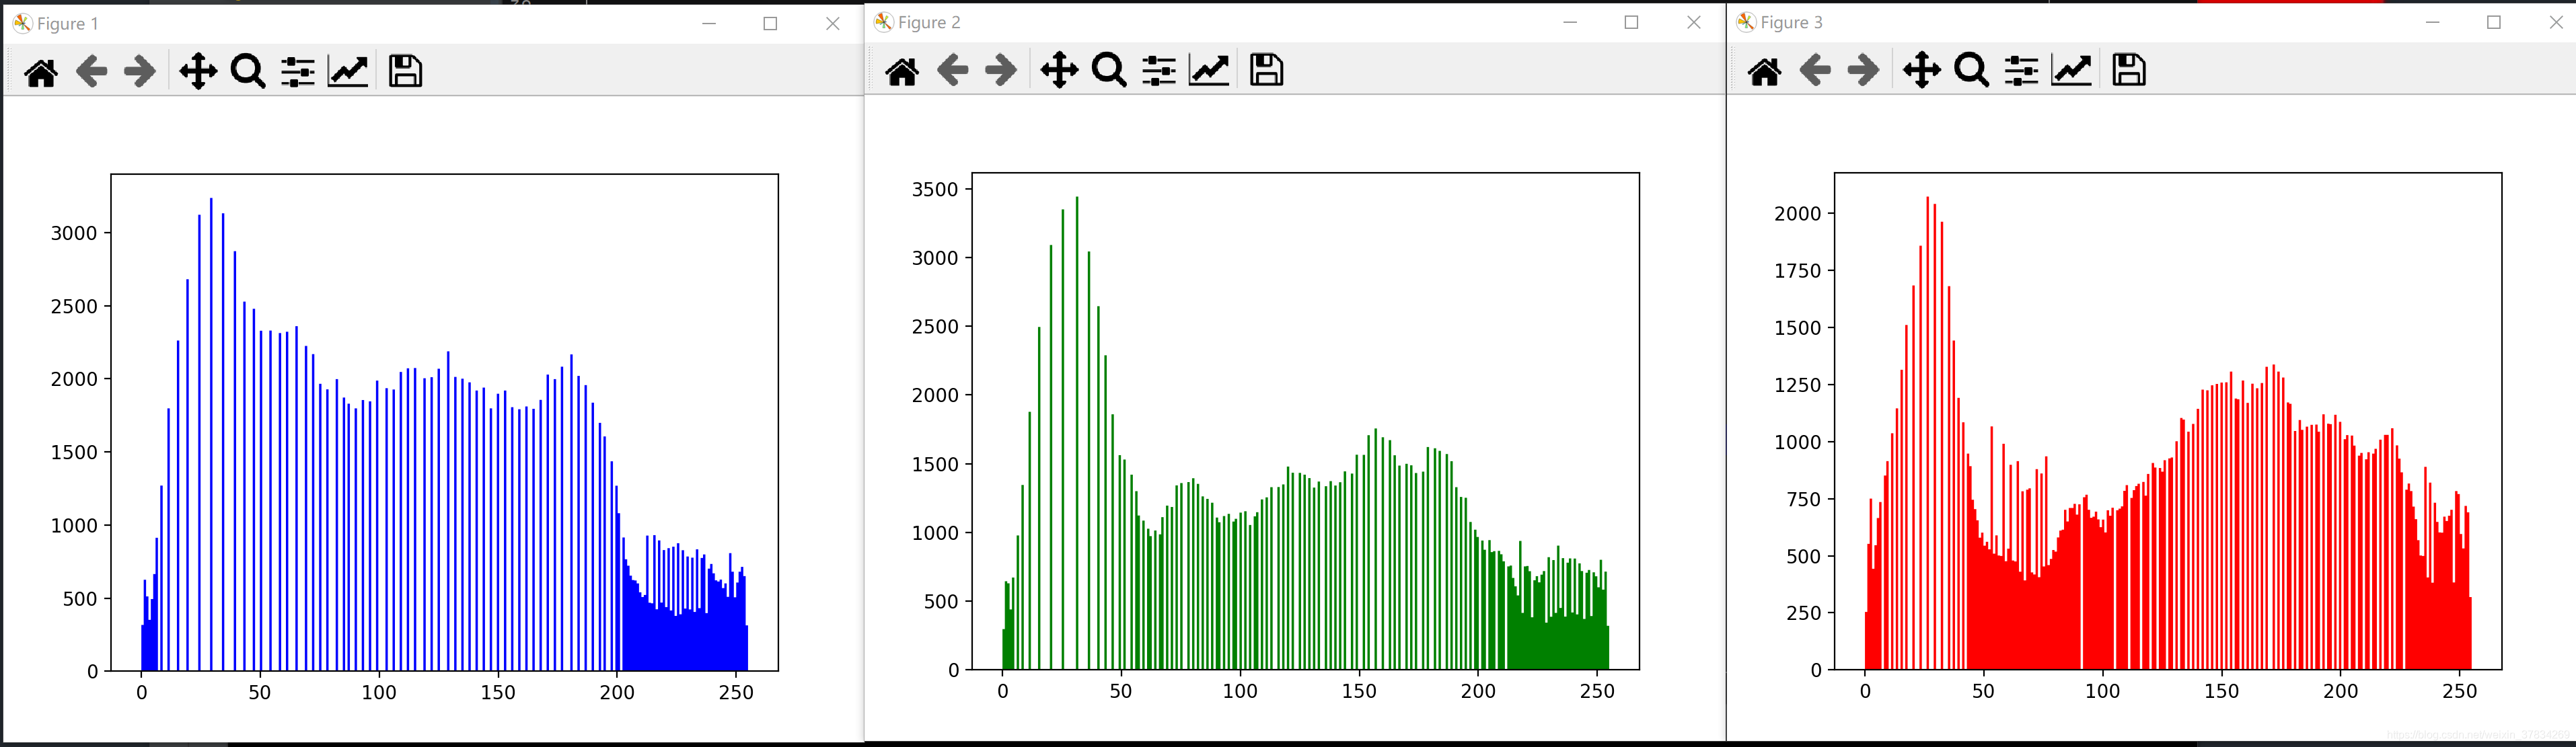The image size is (2576, 747).
Task: Minimize the Figure 2 window
Action: pos(1570,22)
